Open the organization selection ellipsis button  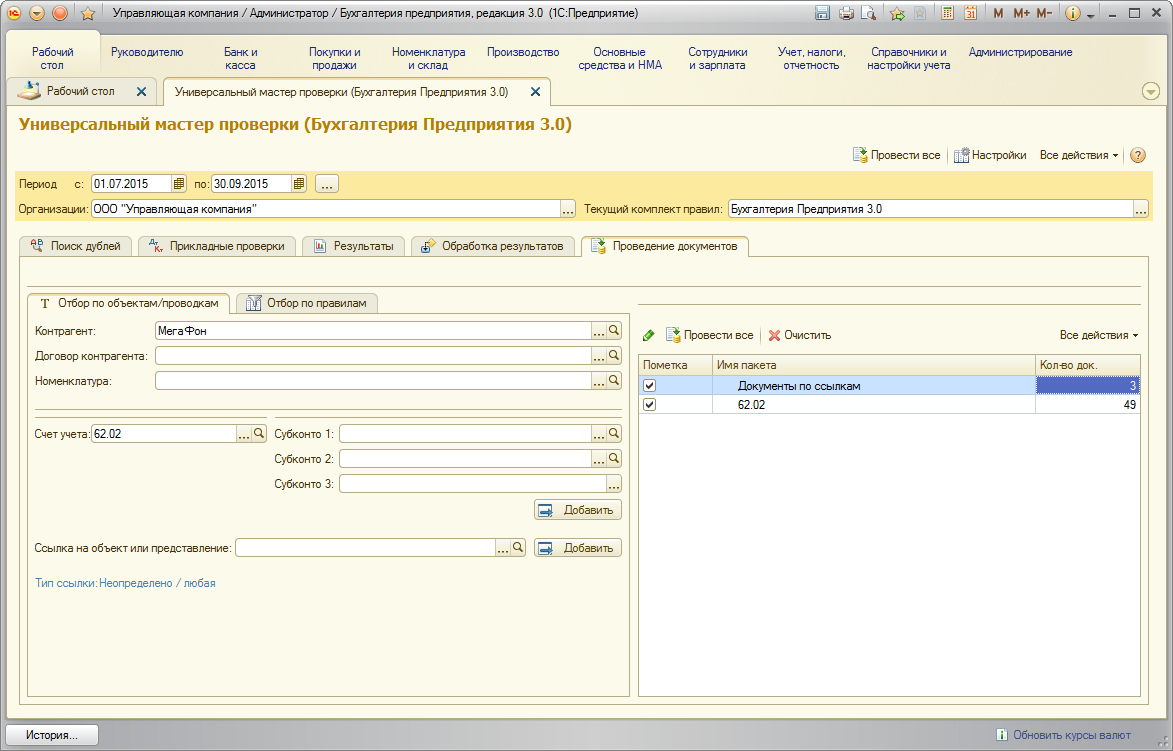(569, 209)
